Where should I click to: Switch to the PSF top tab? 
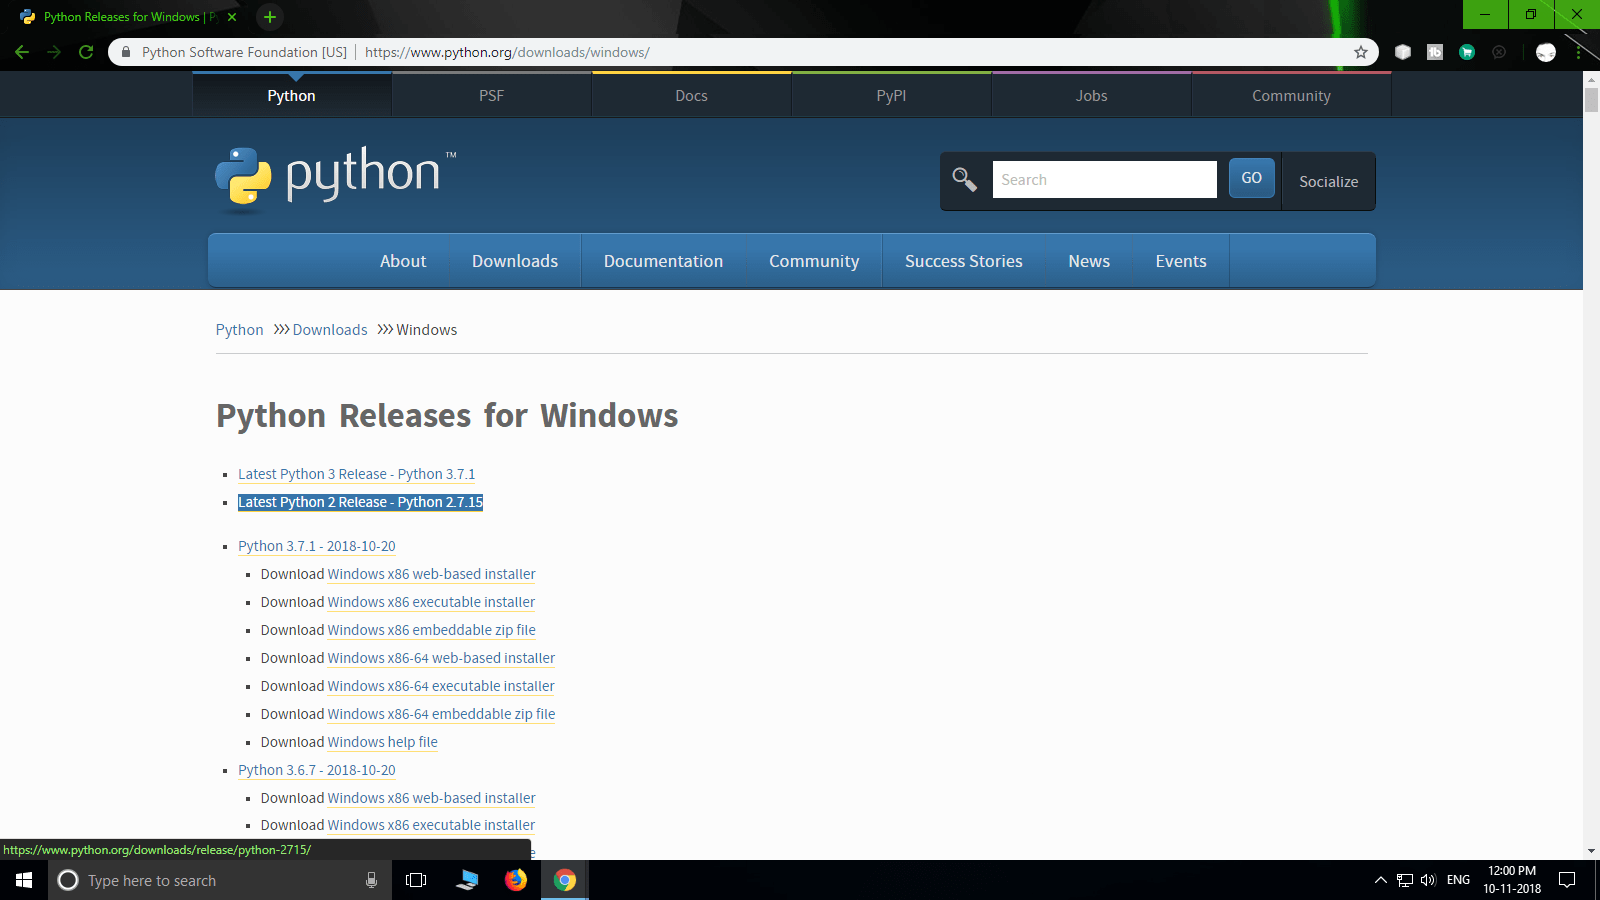492,95
